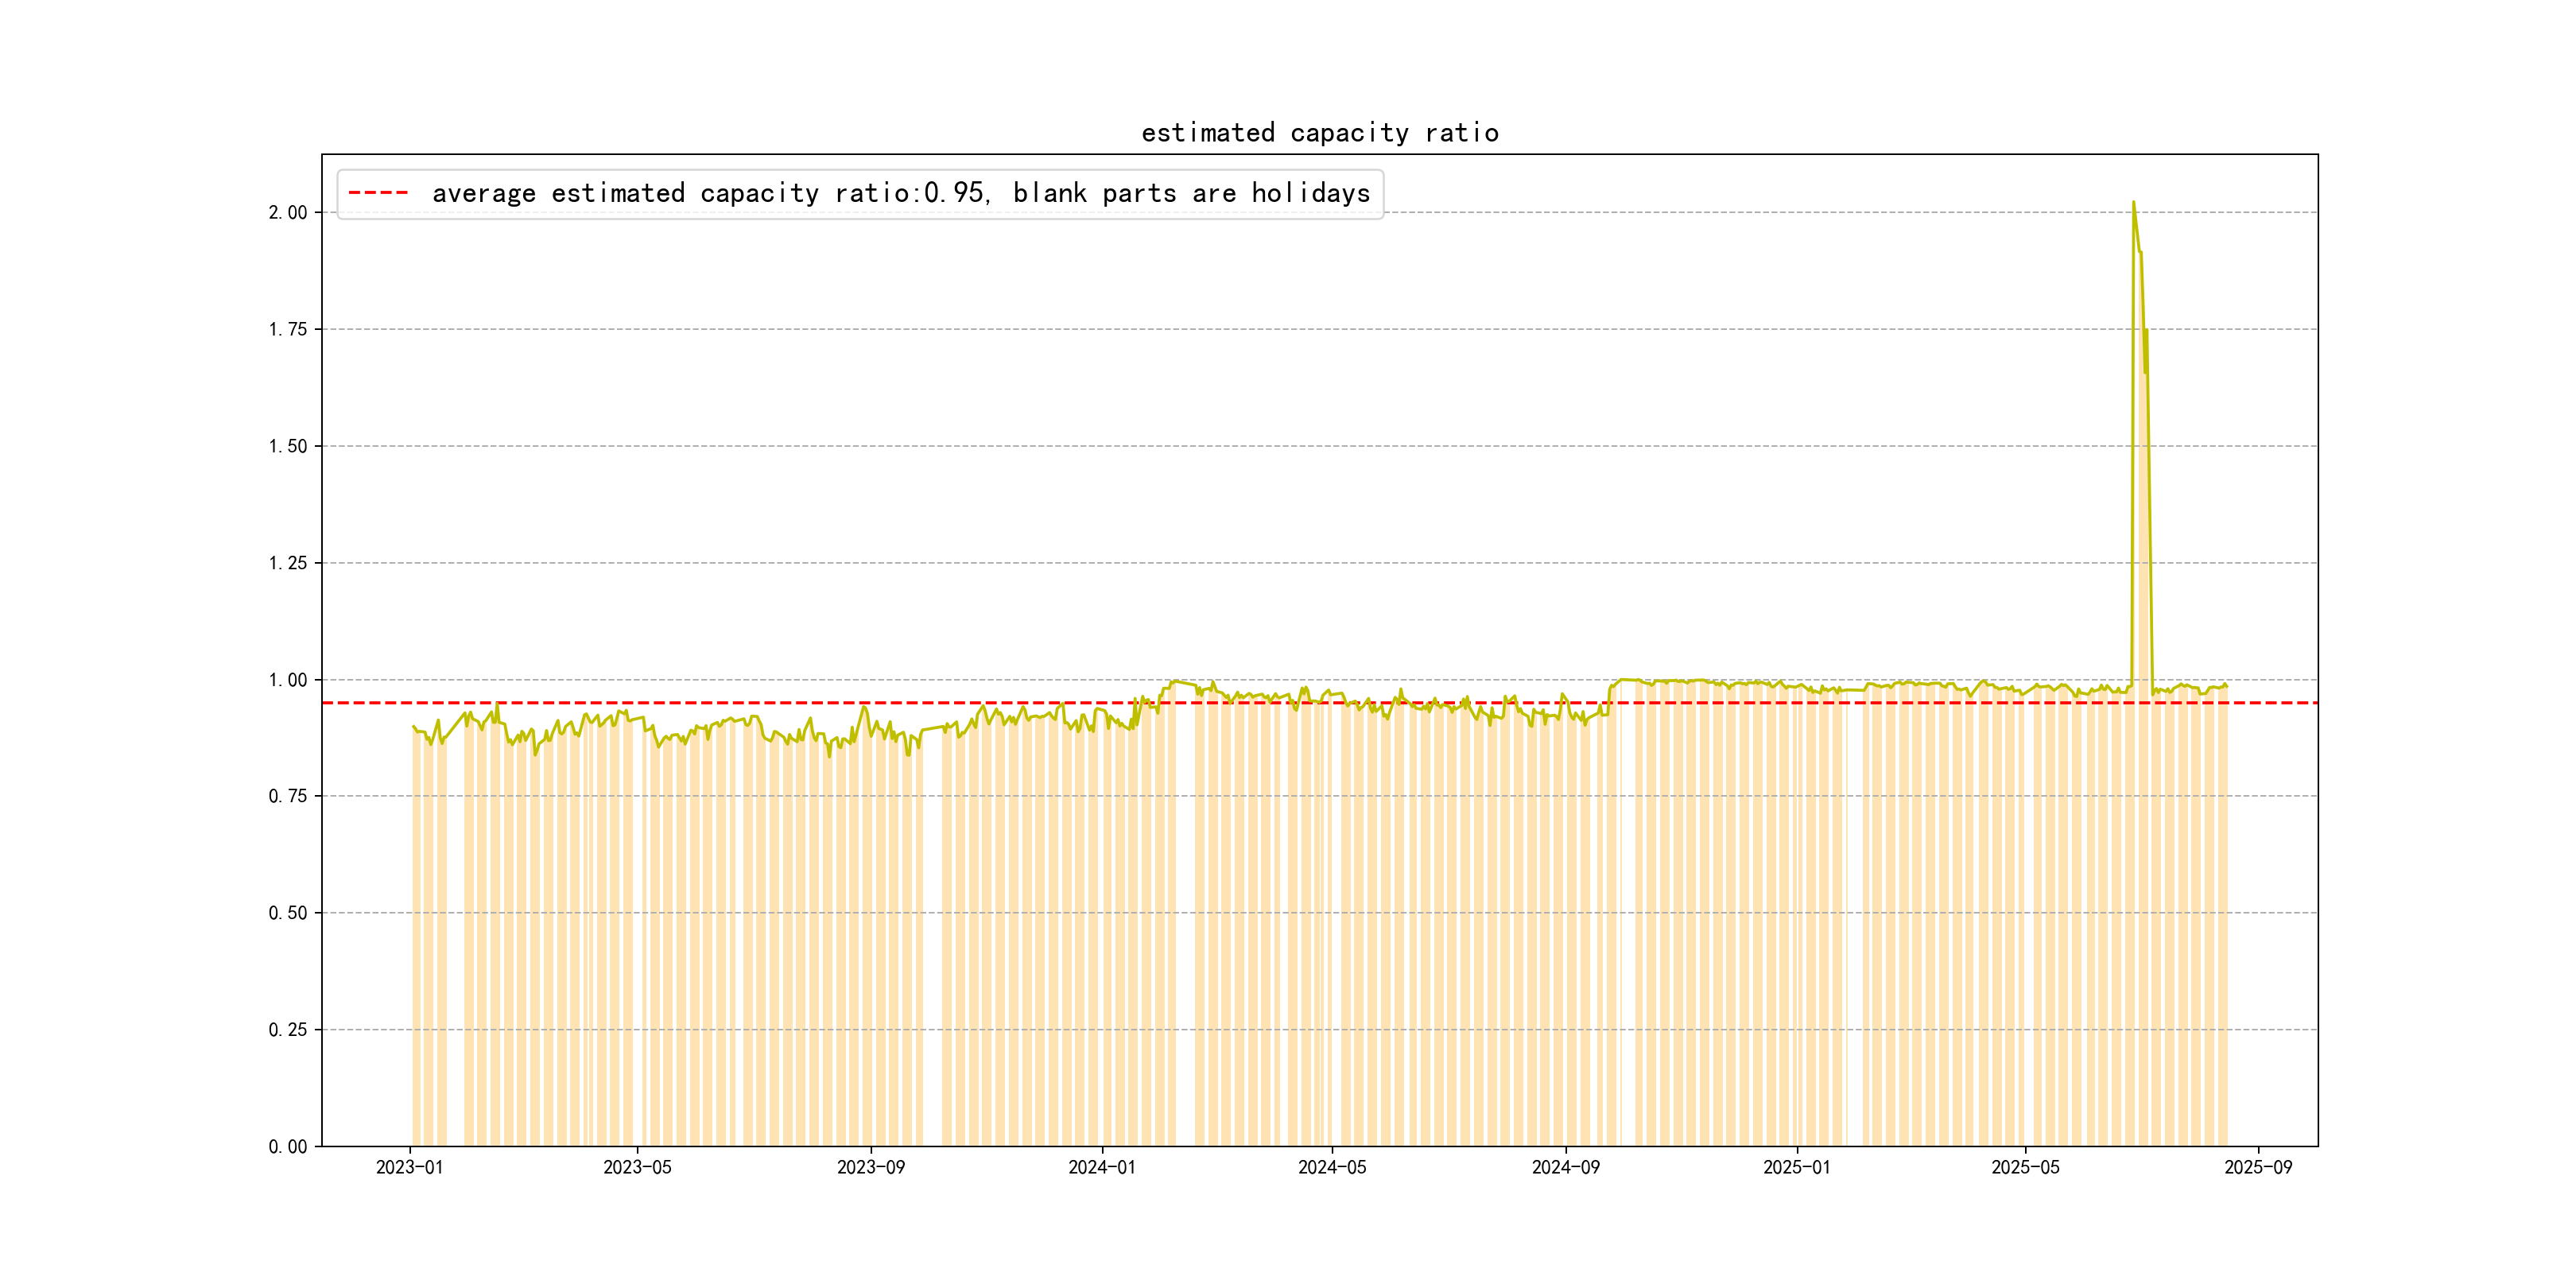This screenshot has width=2576, height=1288.
Task: Click the 2023-01 x-axis tick label
Action: pyautogui.click(x=409, y=1167)
